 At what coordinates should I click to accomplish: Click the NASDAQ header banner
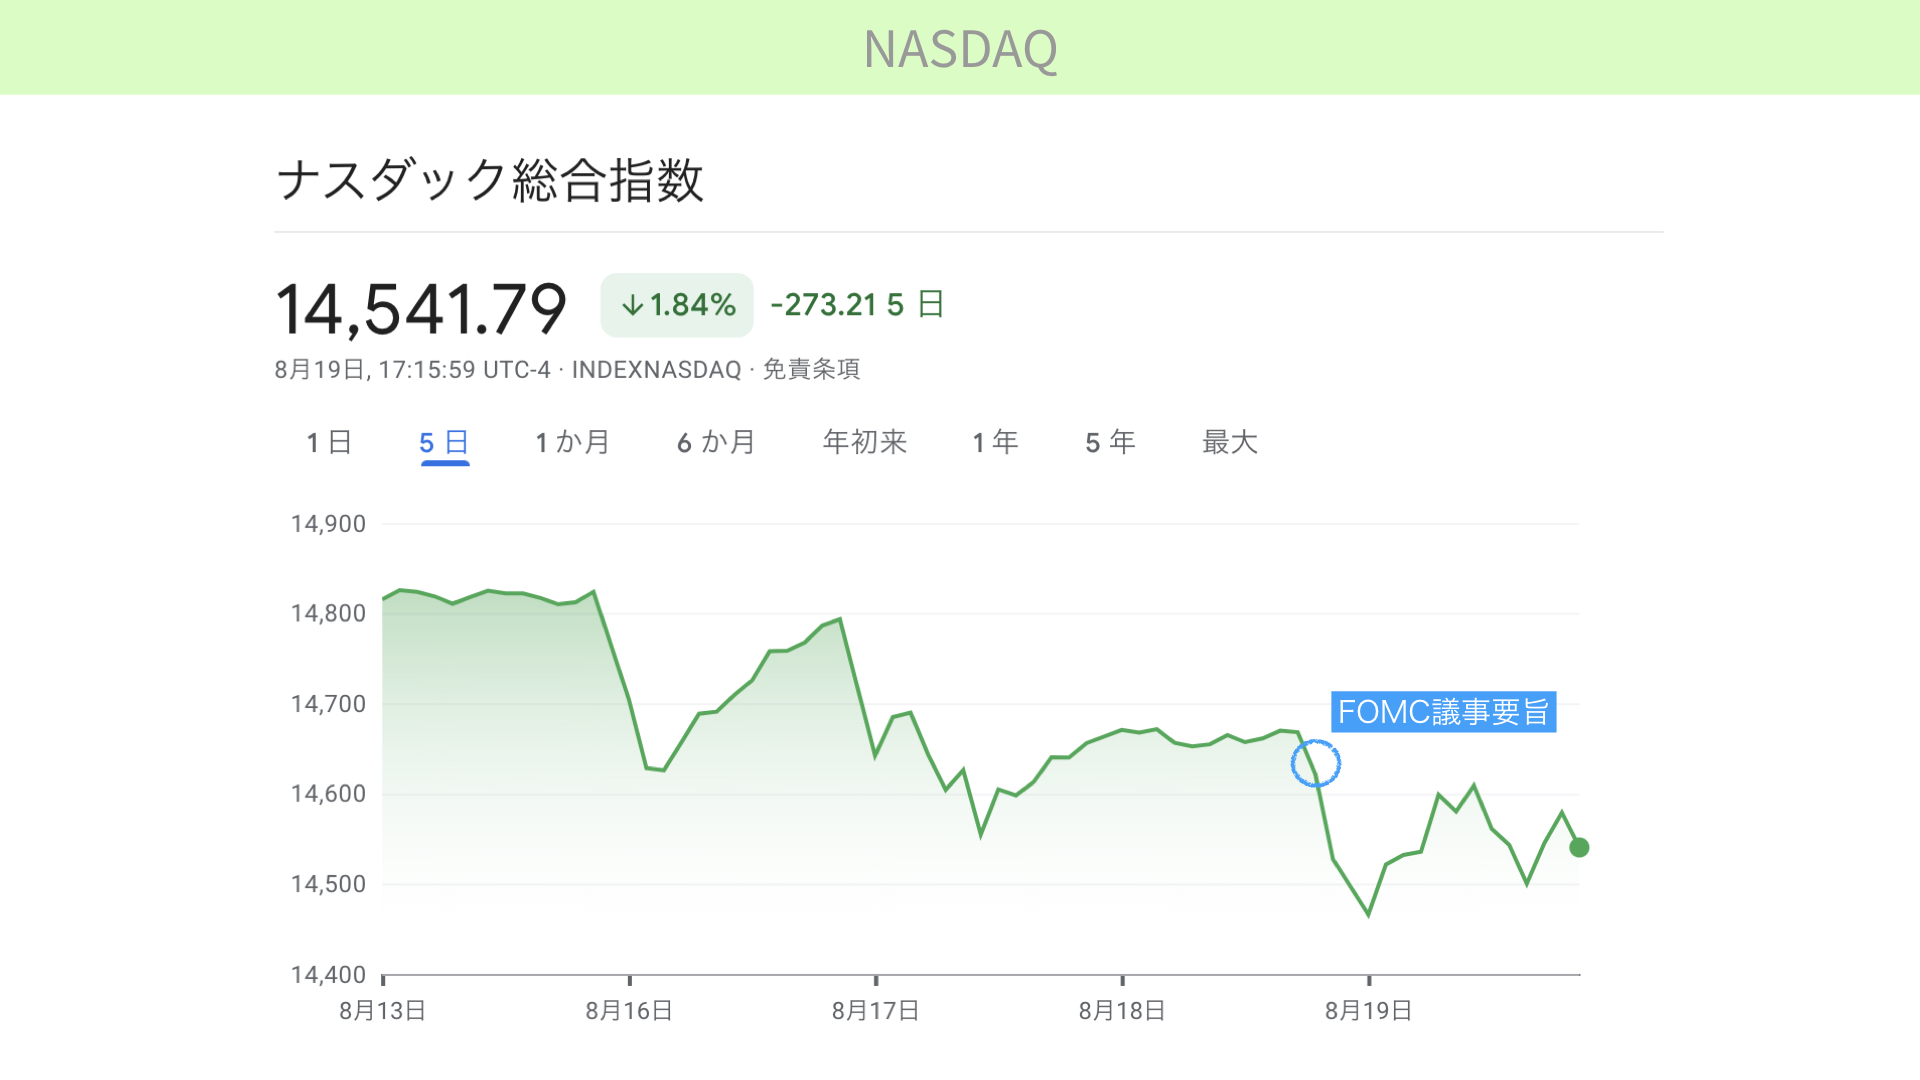pyautogui.click(x=960, y=48)
